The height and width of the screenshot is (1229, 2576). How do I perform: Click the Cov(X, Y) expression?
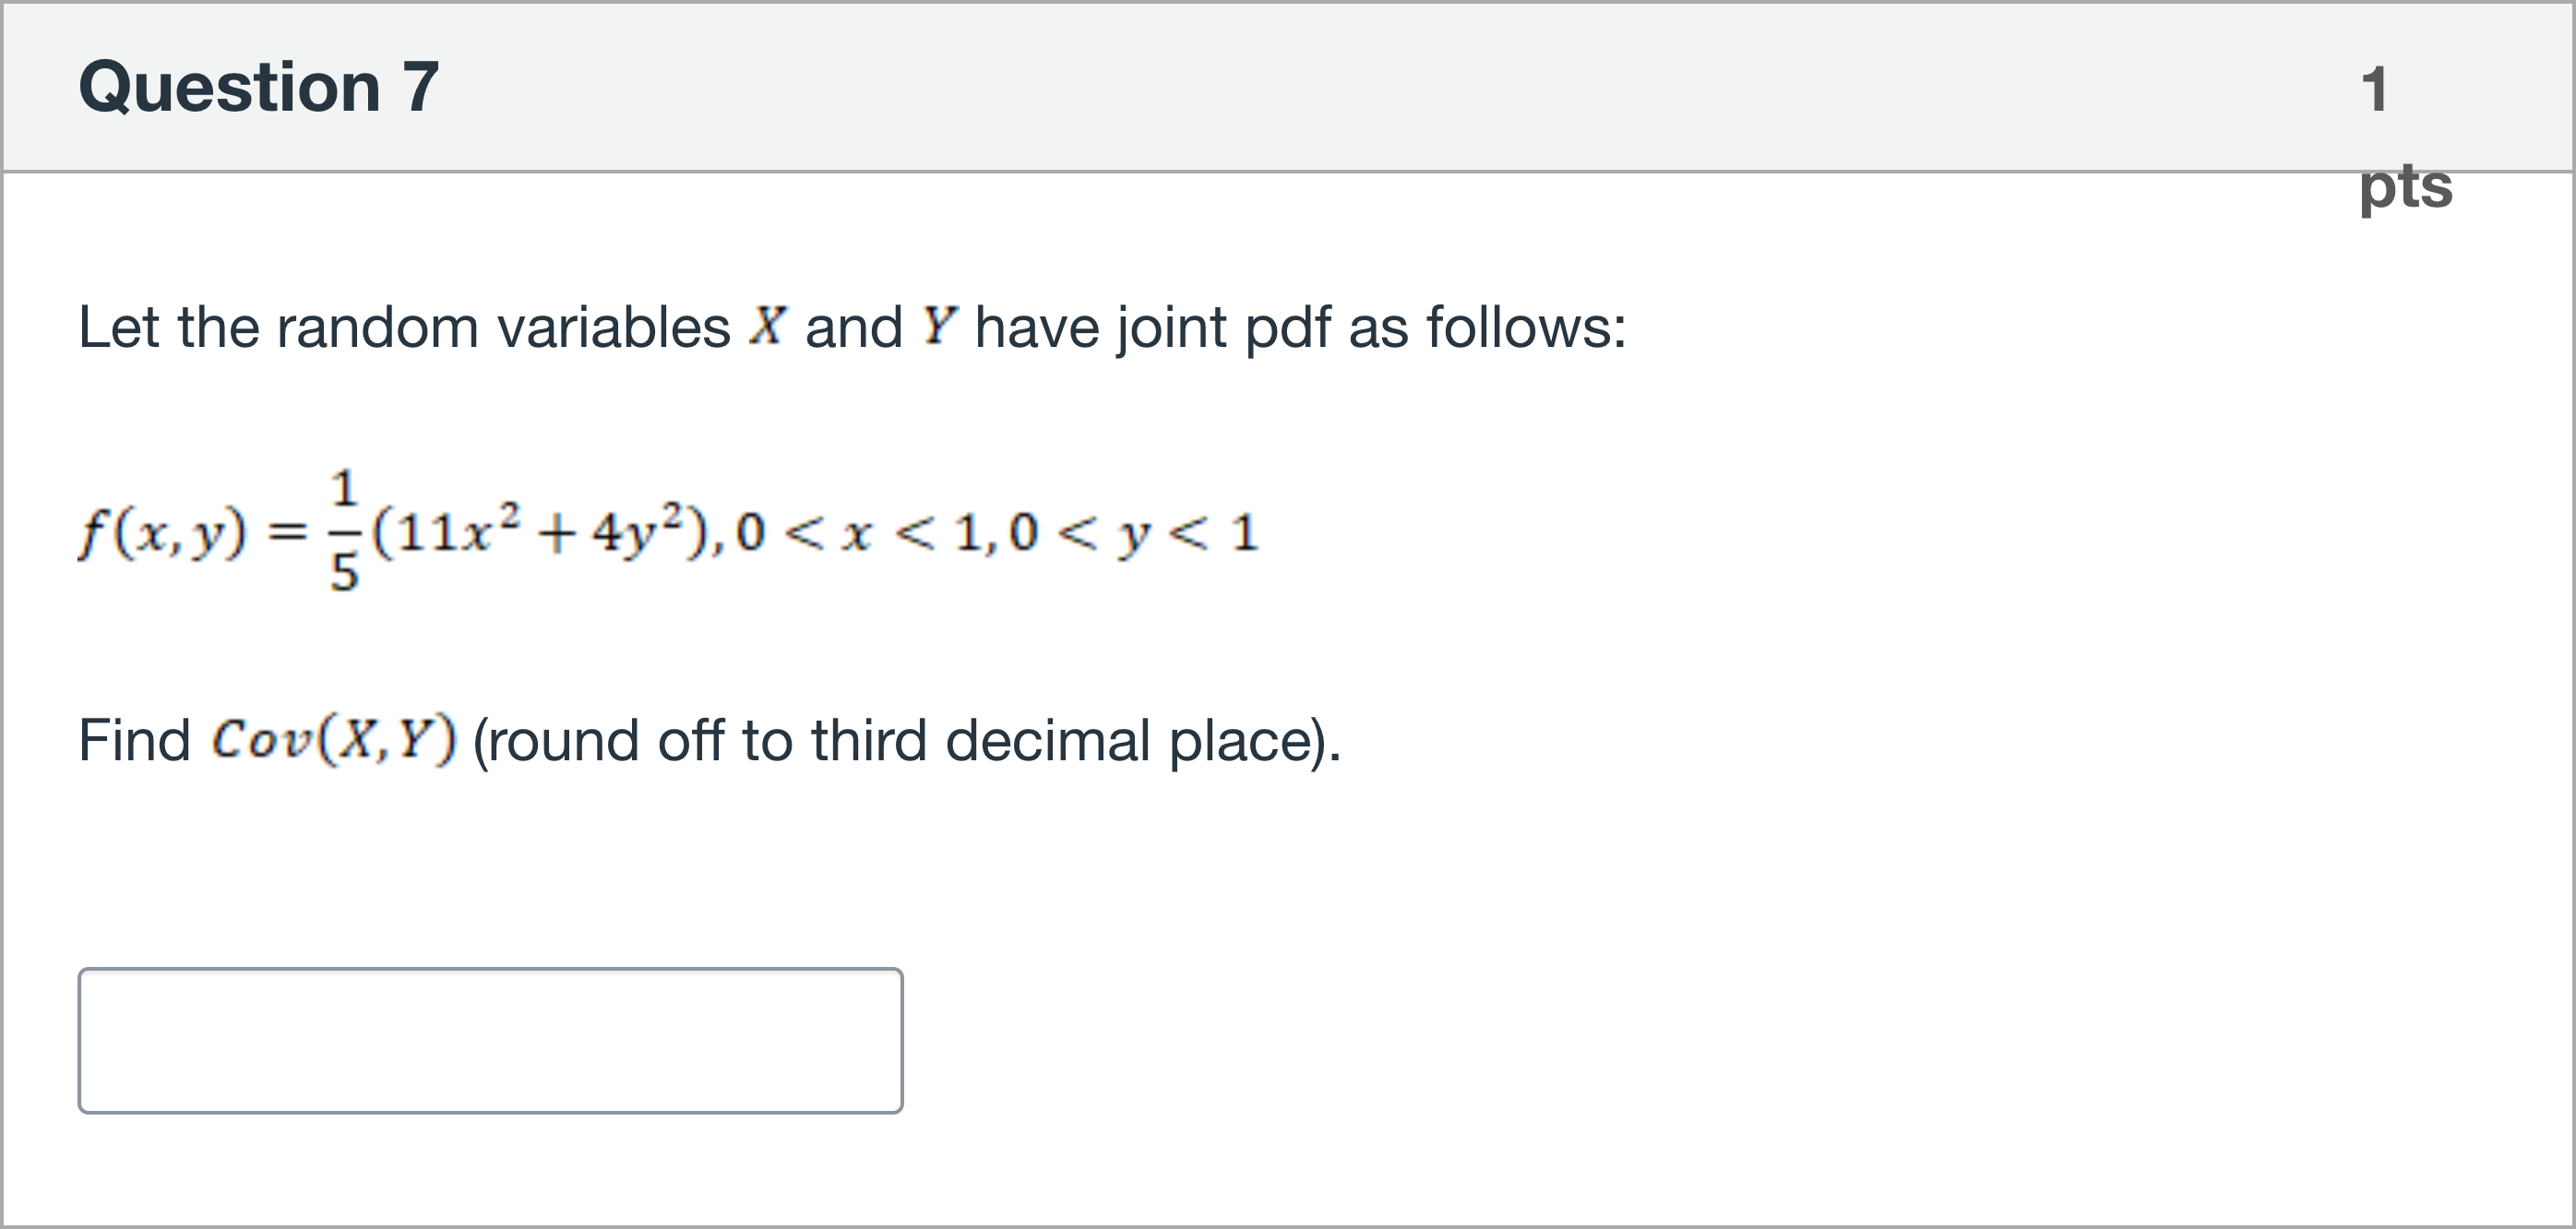334,740
